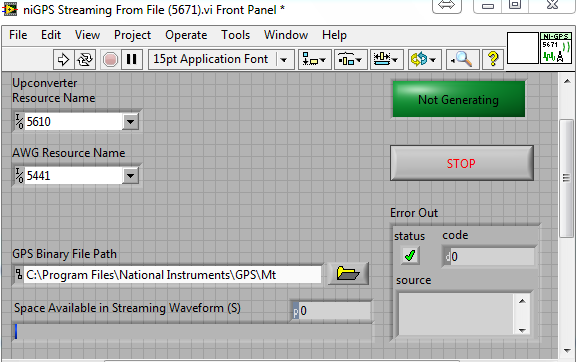Click the Upconverter 5610 resource field
Viewport: 576px width, 362px height.
[x=73, y=121]
